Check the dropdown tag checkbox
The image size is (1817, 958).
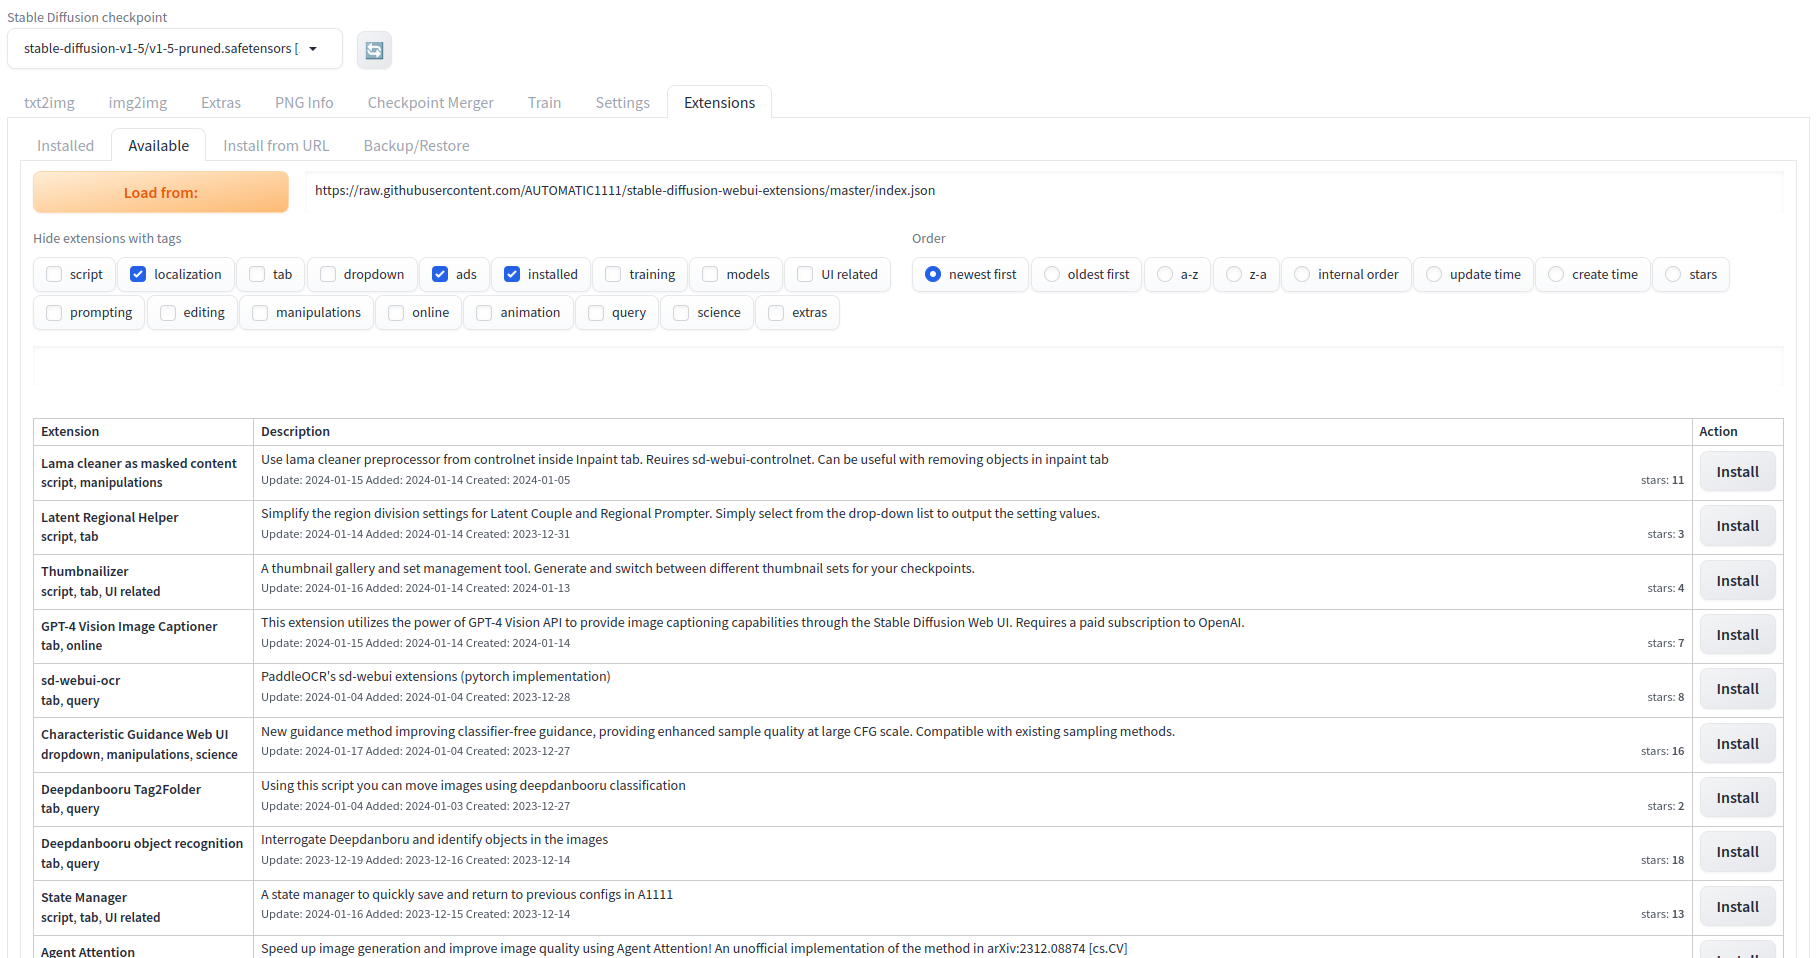coord(328,275)
